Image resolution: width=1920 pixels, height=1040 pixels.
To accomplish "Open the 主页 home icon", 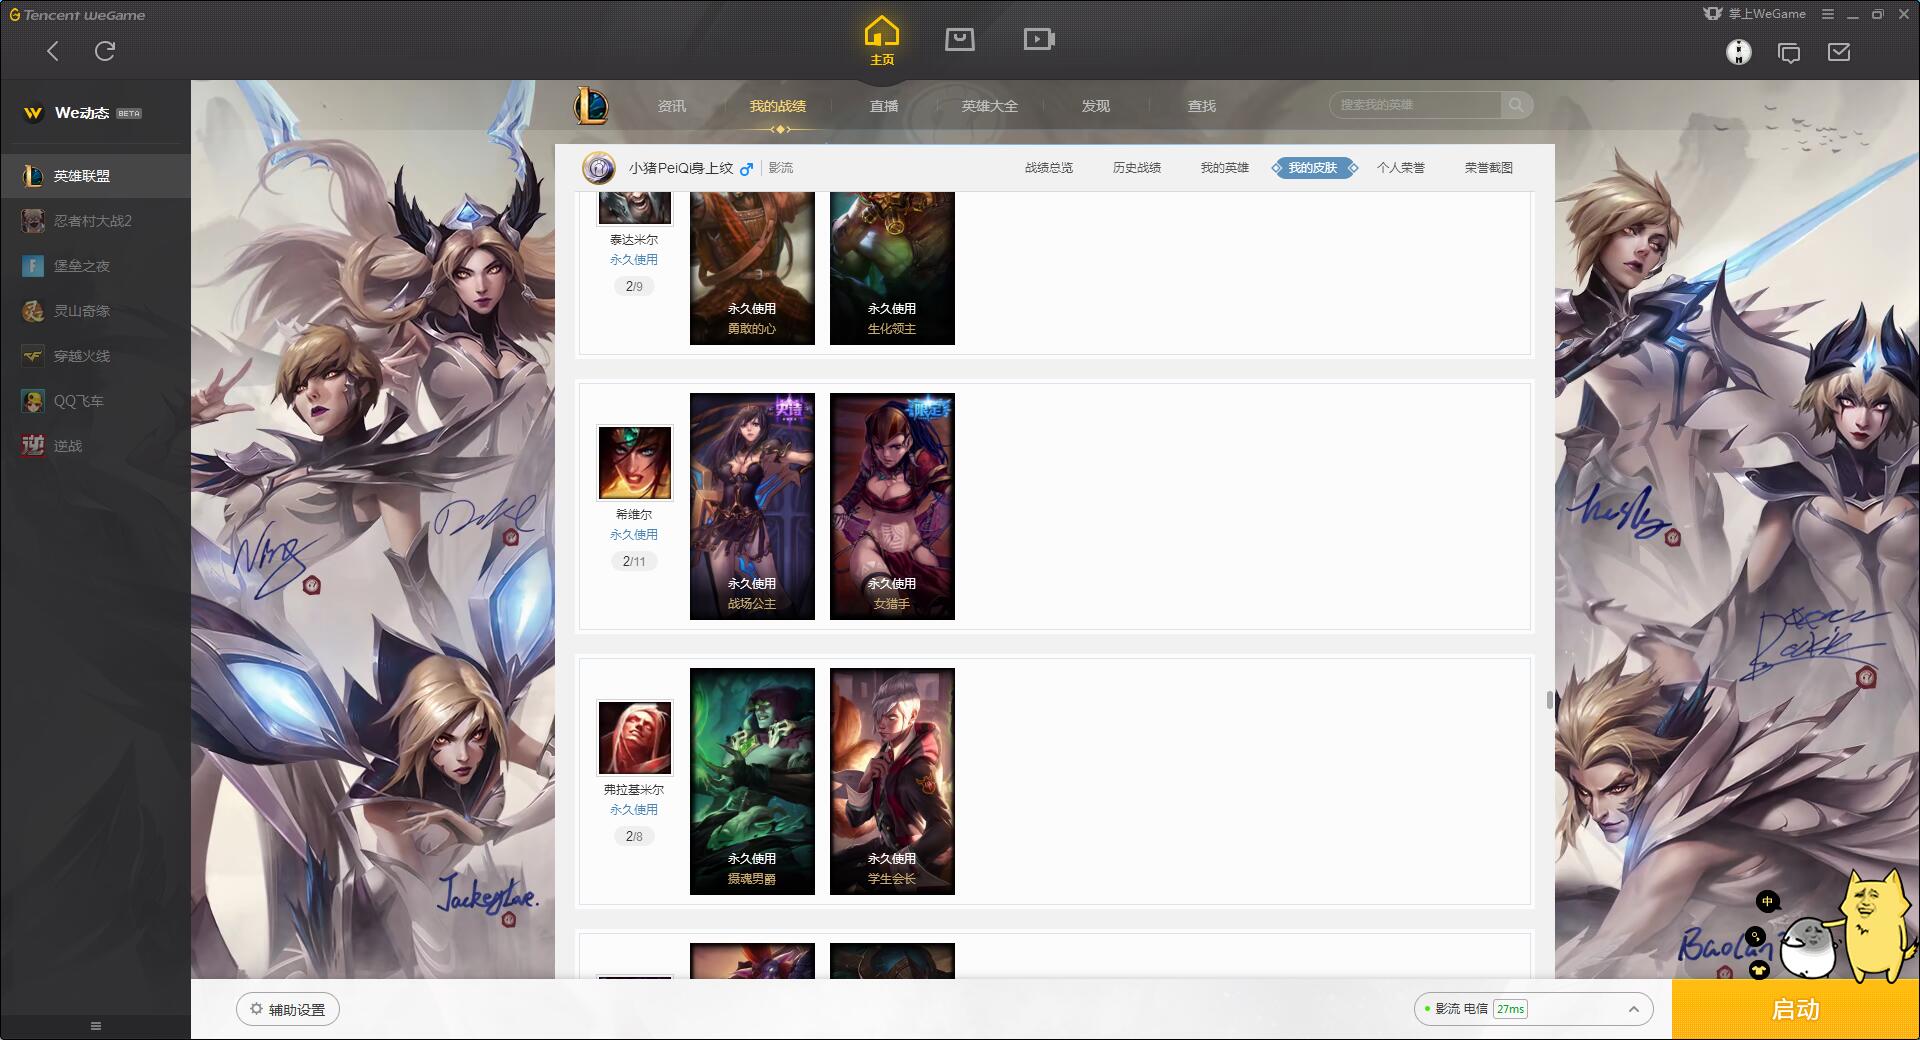I will pyautogui.click(x=881, y=41).
